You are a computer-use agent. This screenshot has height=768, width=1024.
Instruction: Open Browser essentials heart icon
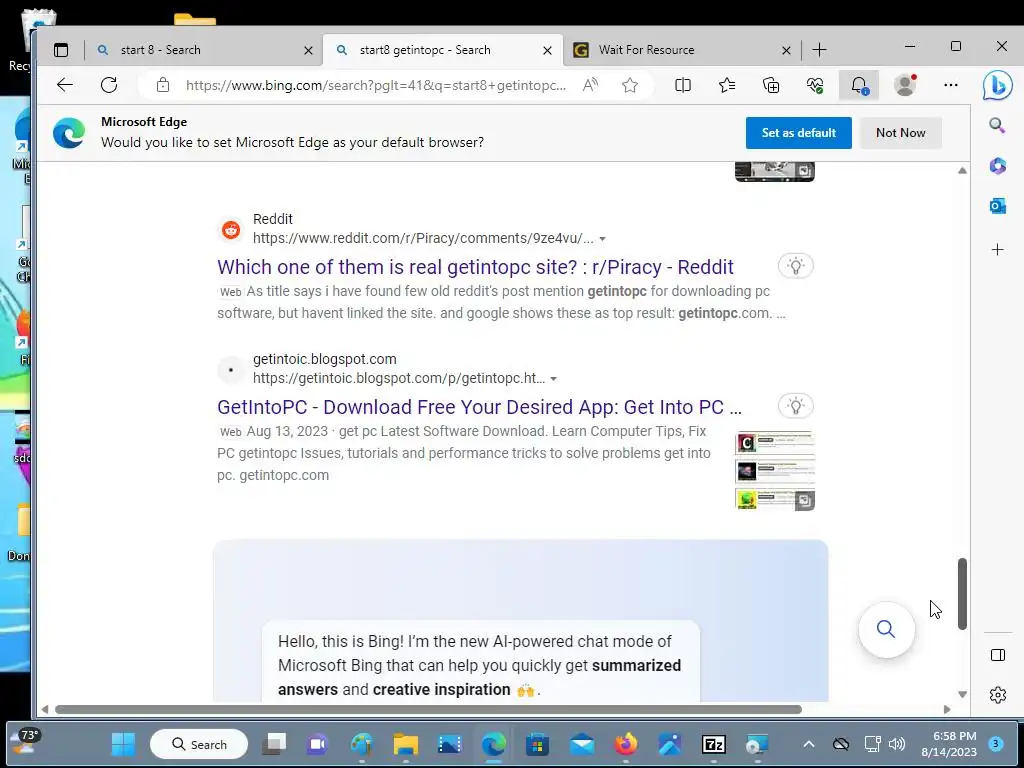coord(815,85)
